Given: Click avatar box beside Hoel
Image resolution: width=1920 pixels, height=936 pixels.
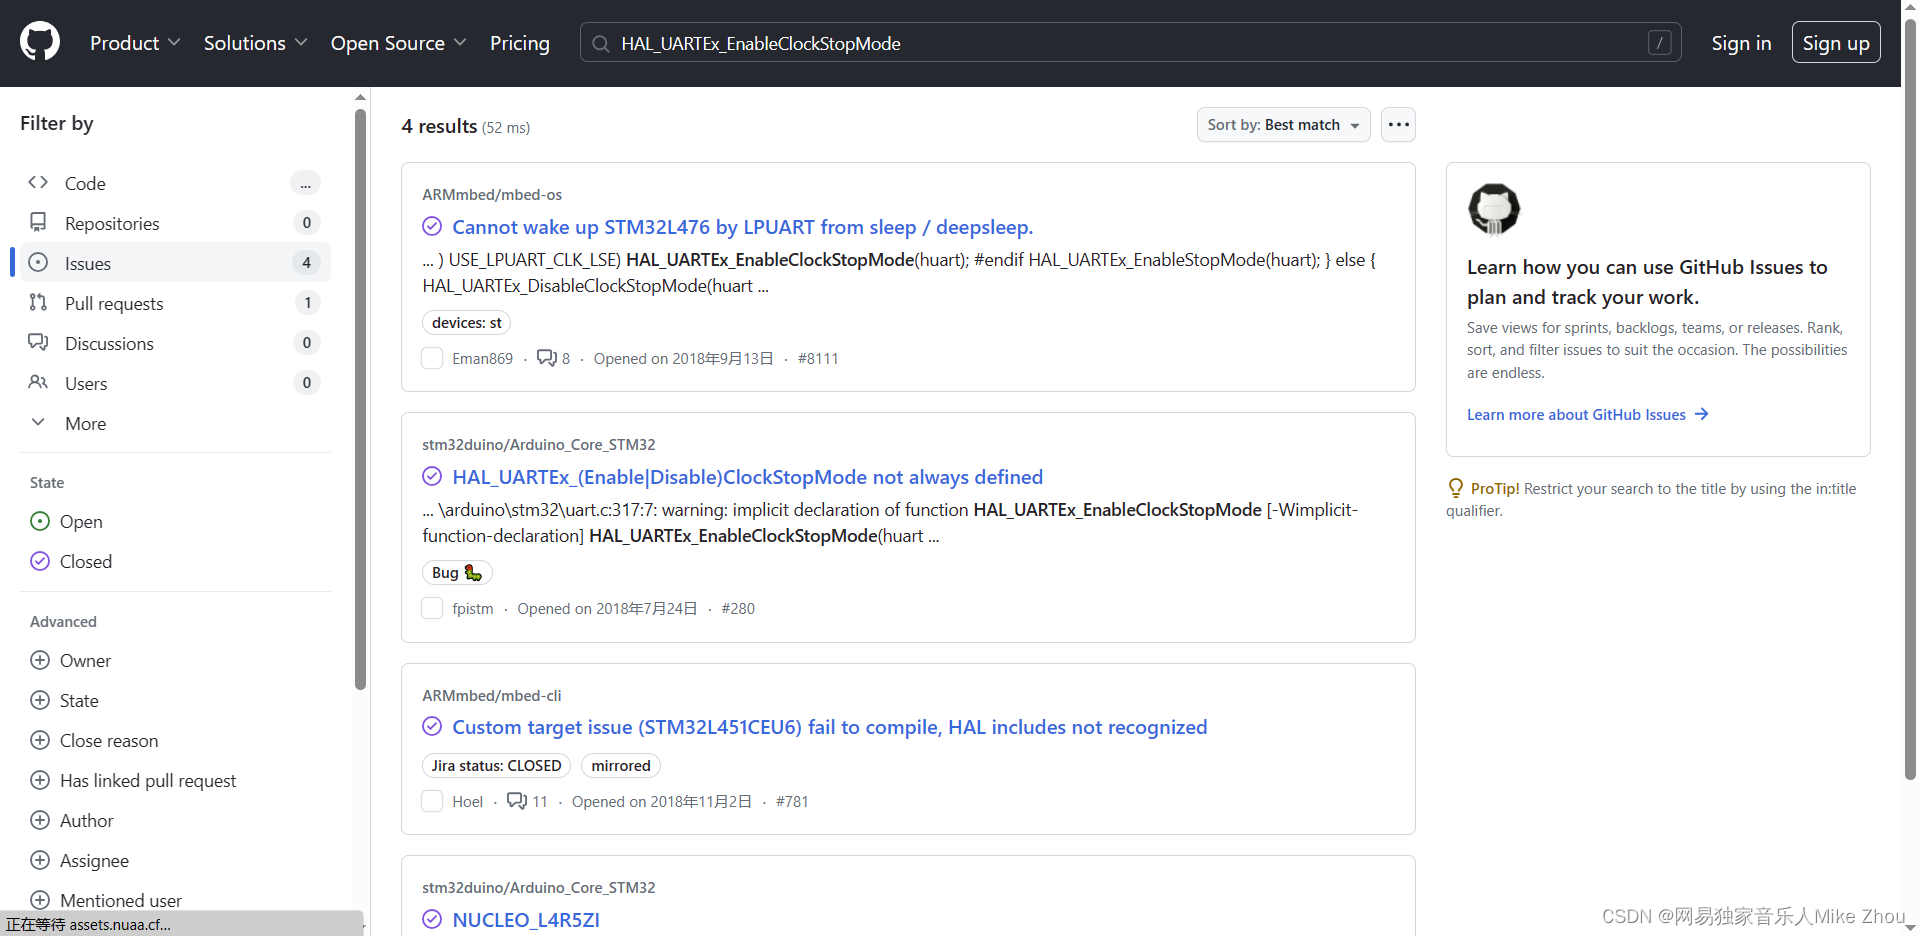Looking at the screenshot, I should (x=432, y=801).
